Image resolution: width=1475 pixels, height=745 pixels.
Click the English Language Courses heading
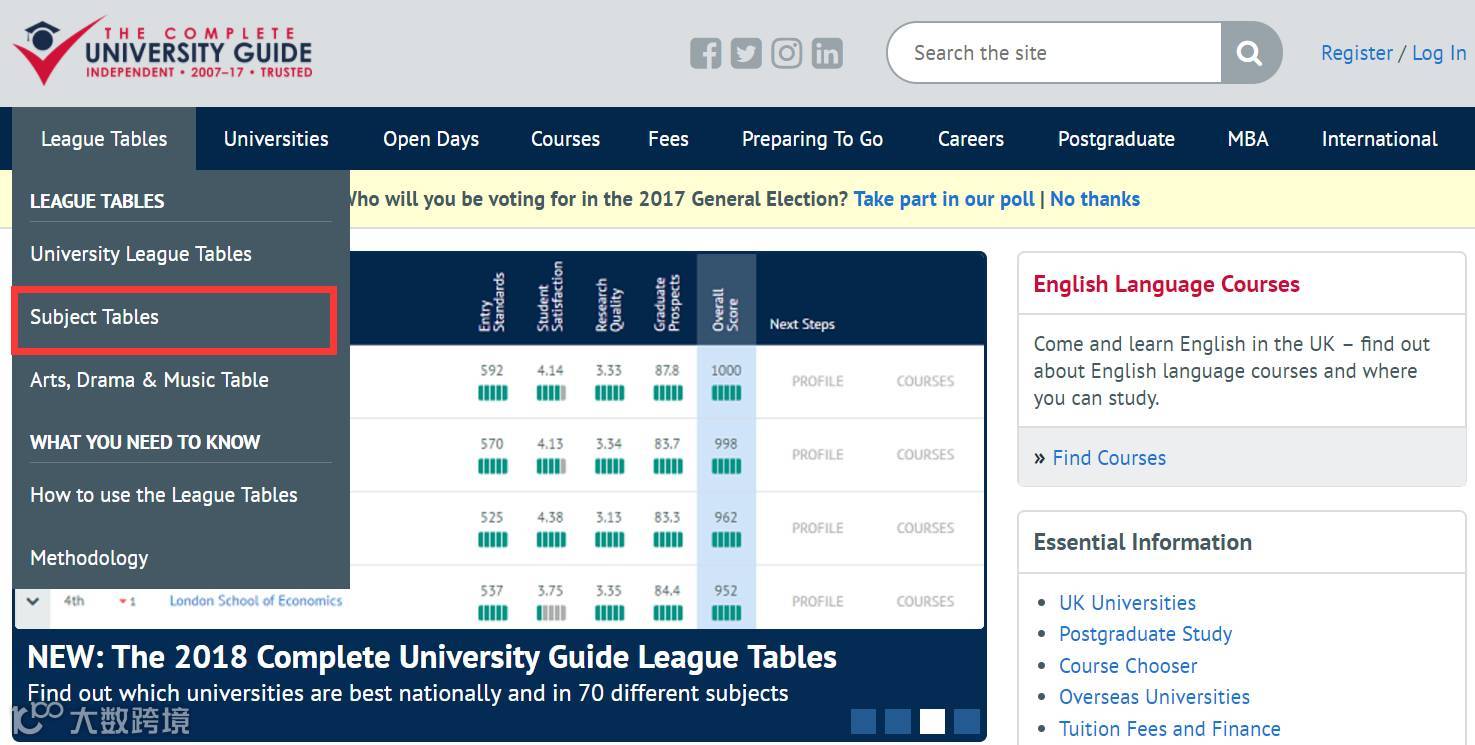click(x=1166, y=284)
